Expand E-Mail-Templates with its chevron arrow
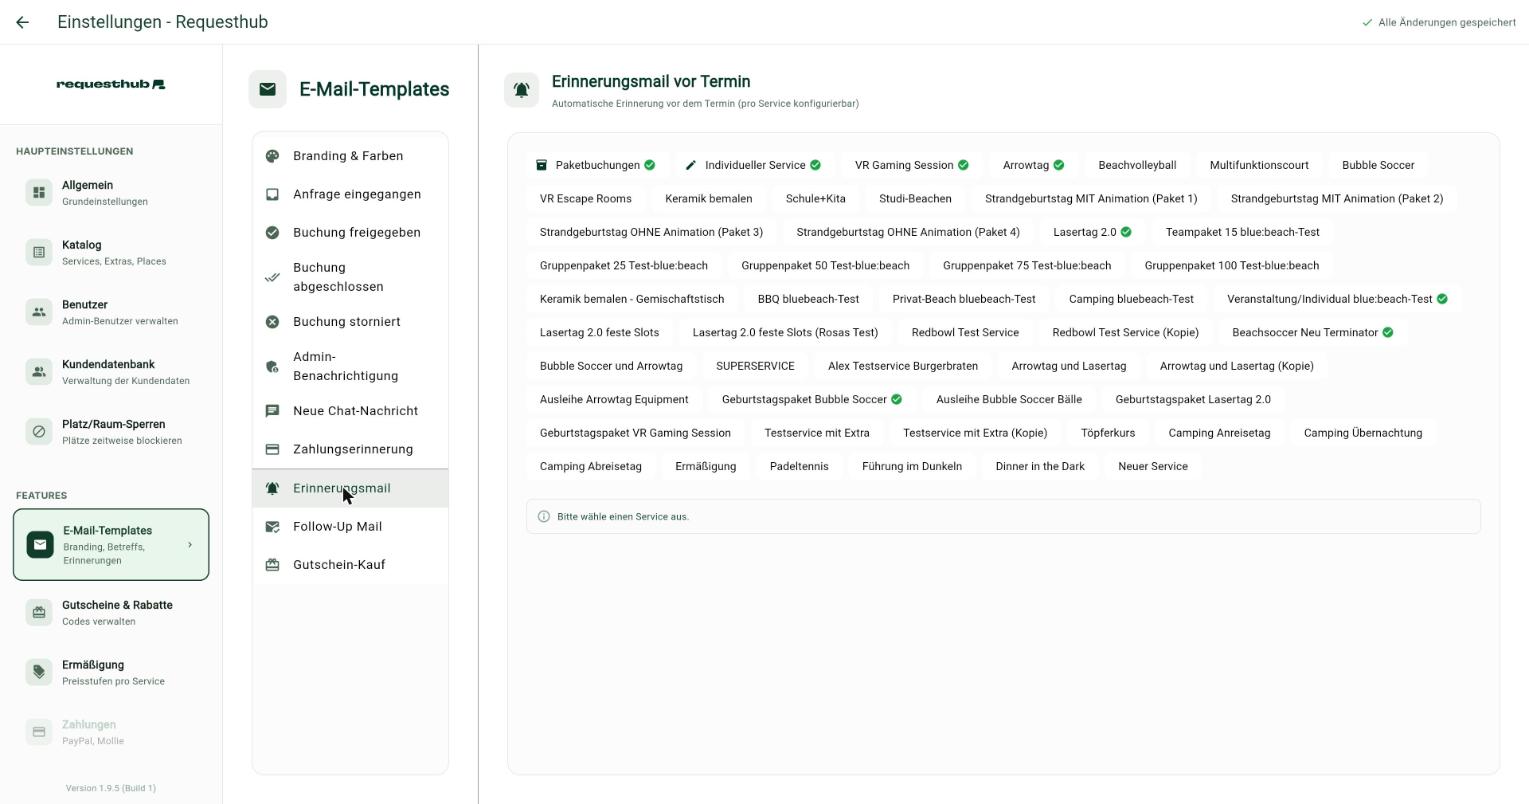Screen dimensions: 1529x804 (190, 545)
